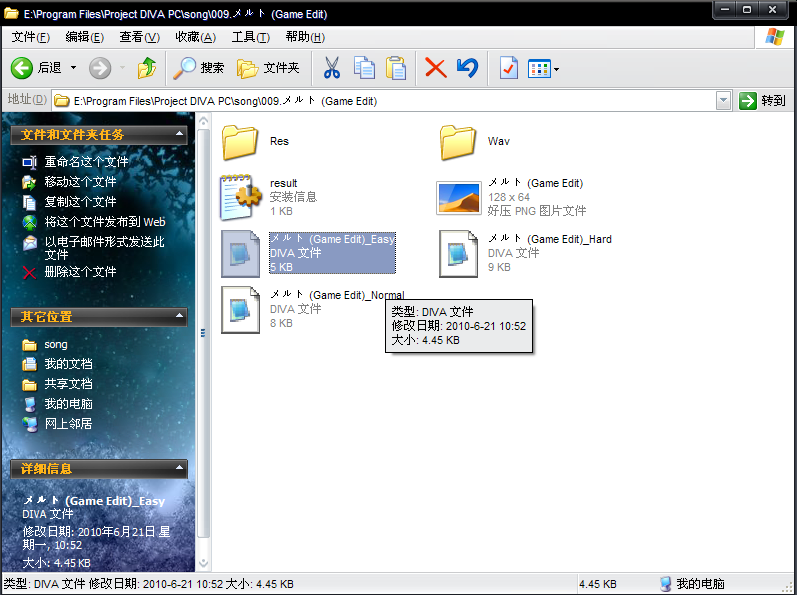Click the Copy toolbar icon
Image resolution: width=797 pixels, height=595 pixels.
pyautogui.click(x=364, y=68)
